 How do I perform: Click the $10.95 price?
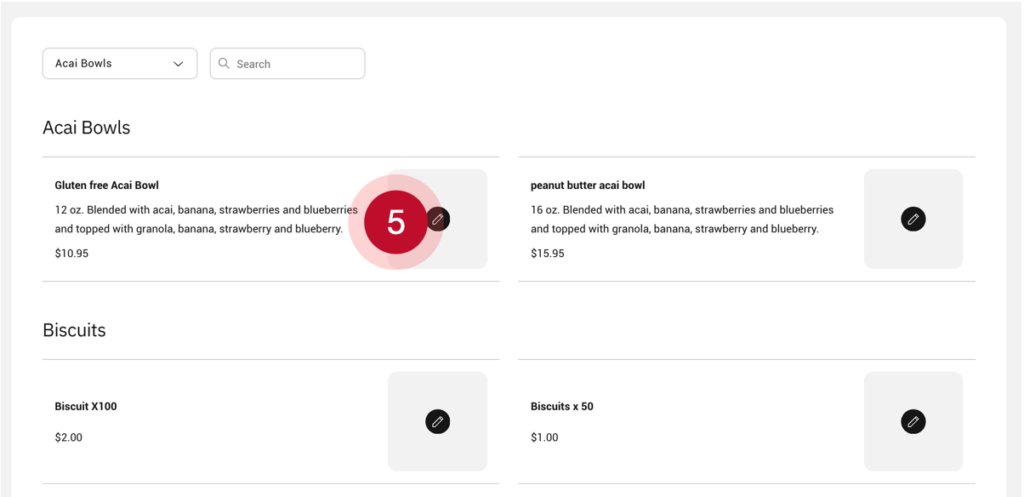[72, 253]
